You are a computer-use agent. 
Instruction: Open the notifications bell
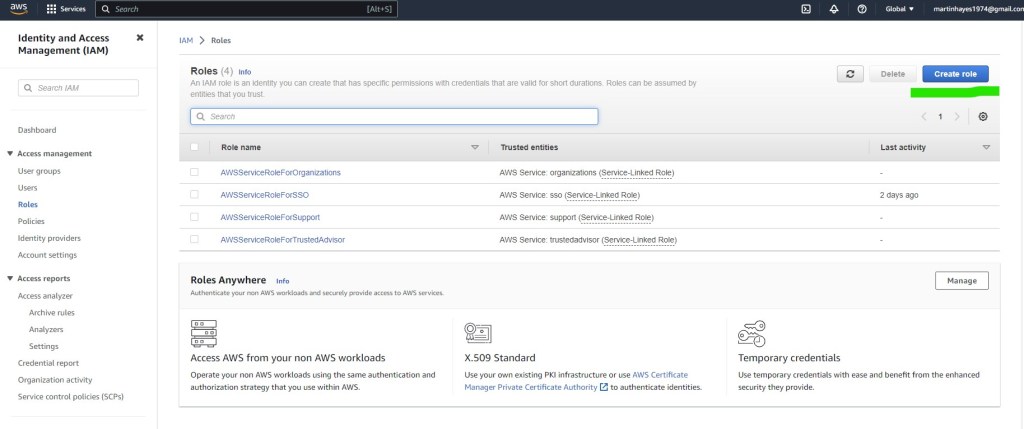click(834, 9)
